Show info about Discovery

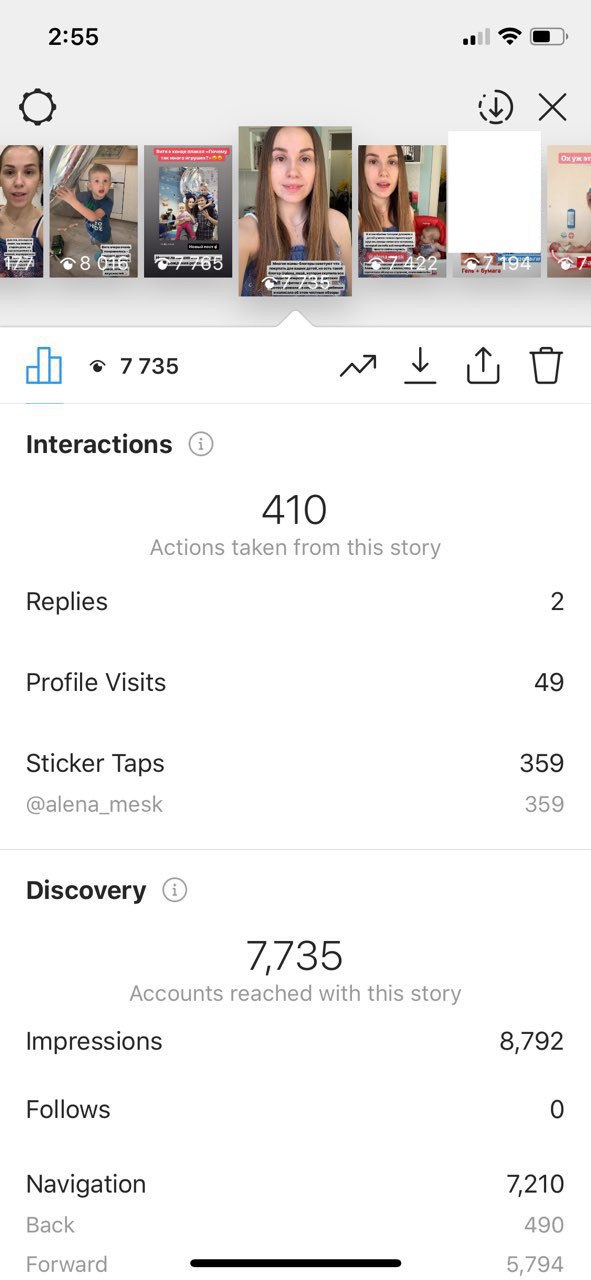click(175, 890)
